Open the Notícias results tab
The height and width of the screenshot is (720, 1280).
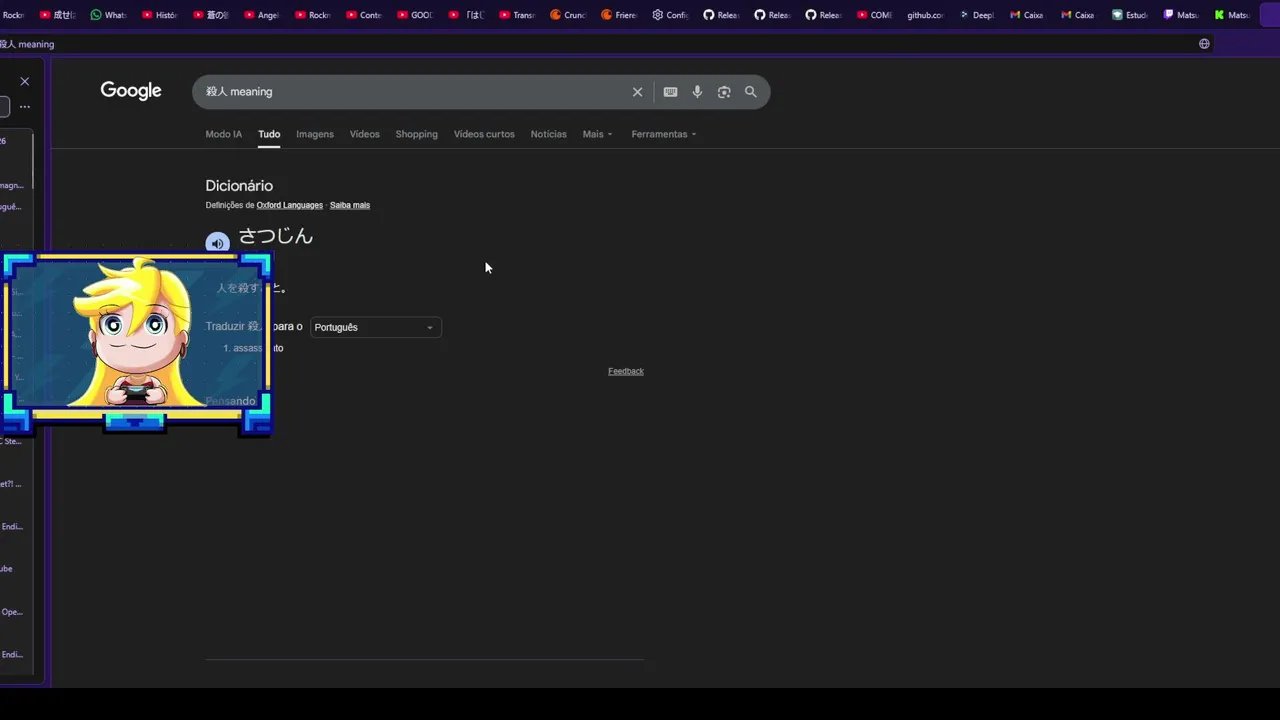[548, 134]
